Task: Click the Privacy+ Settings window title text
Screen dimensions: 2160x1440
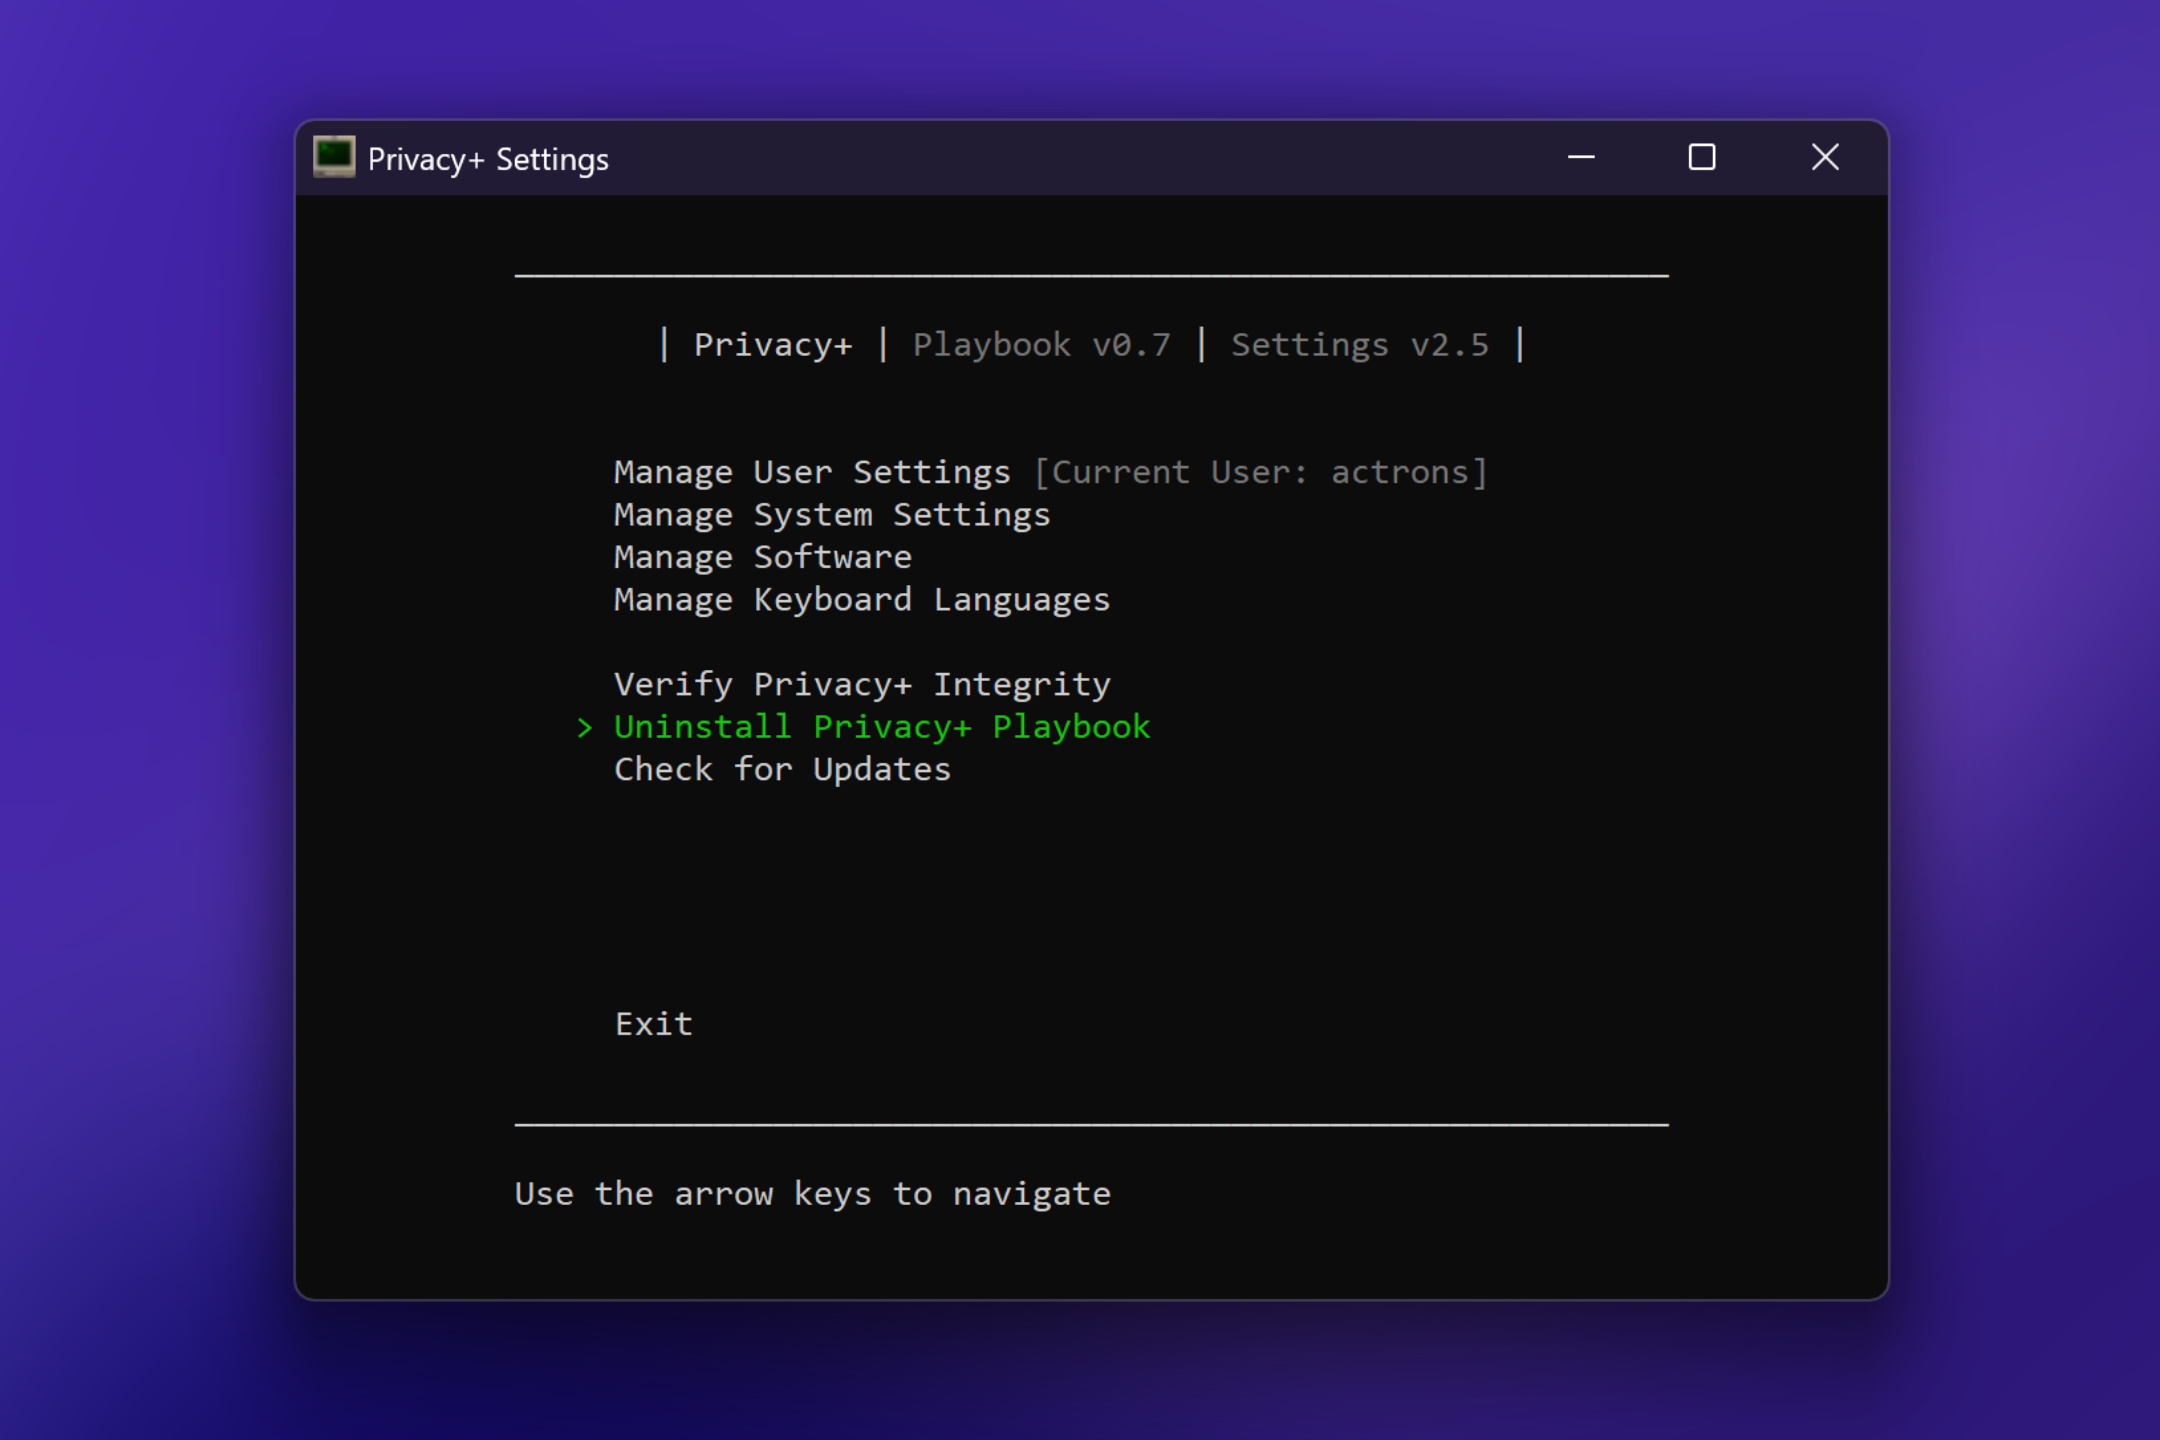Action: click(x=488, y=159)
